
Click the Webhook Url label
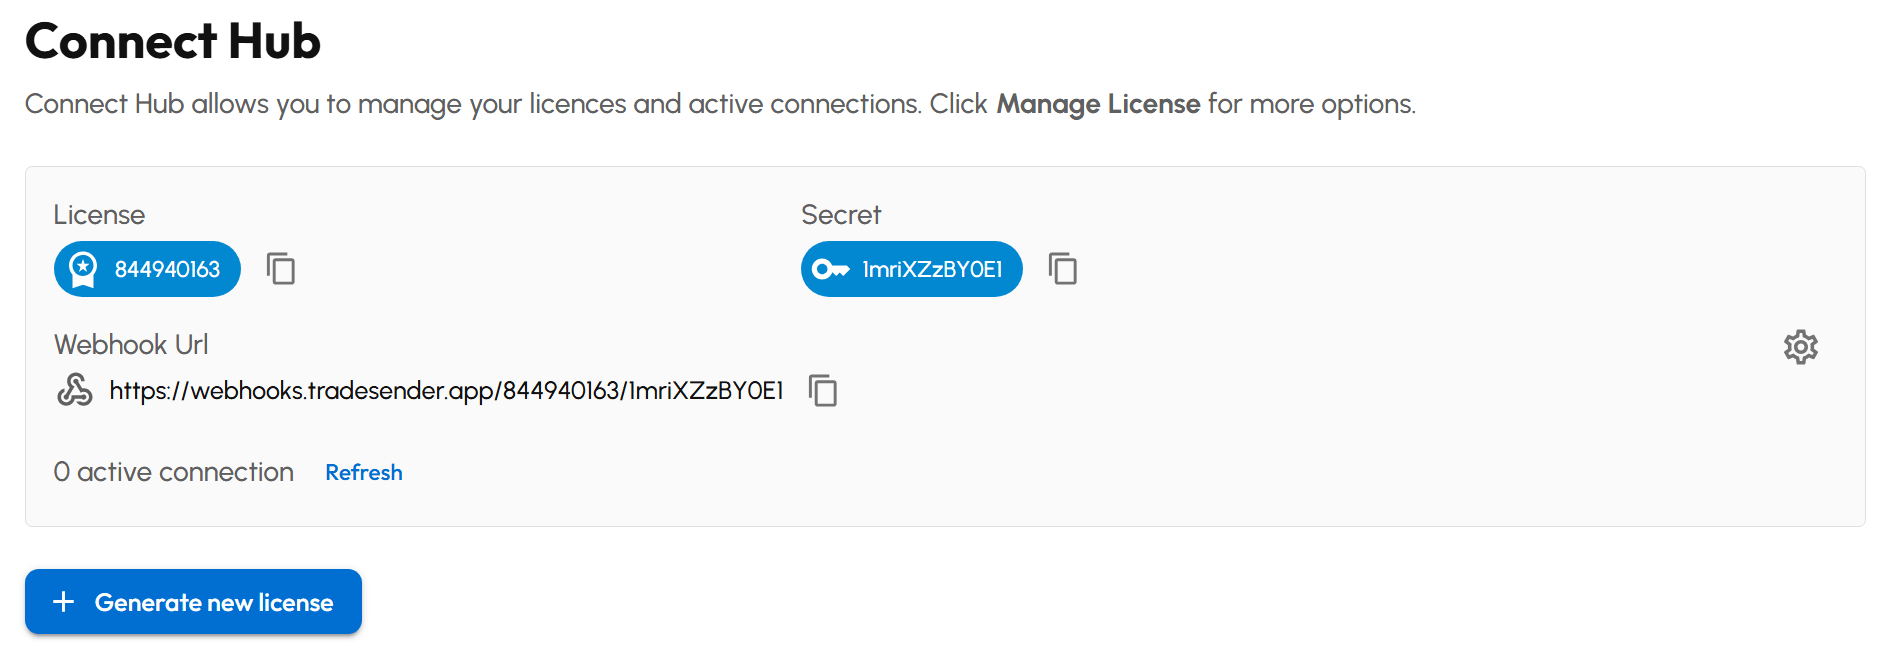tap(131, 344)
